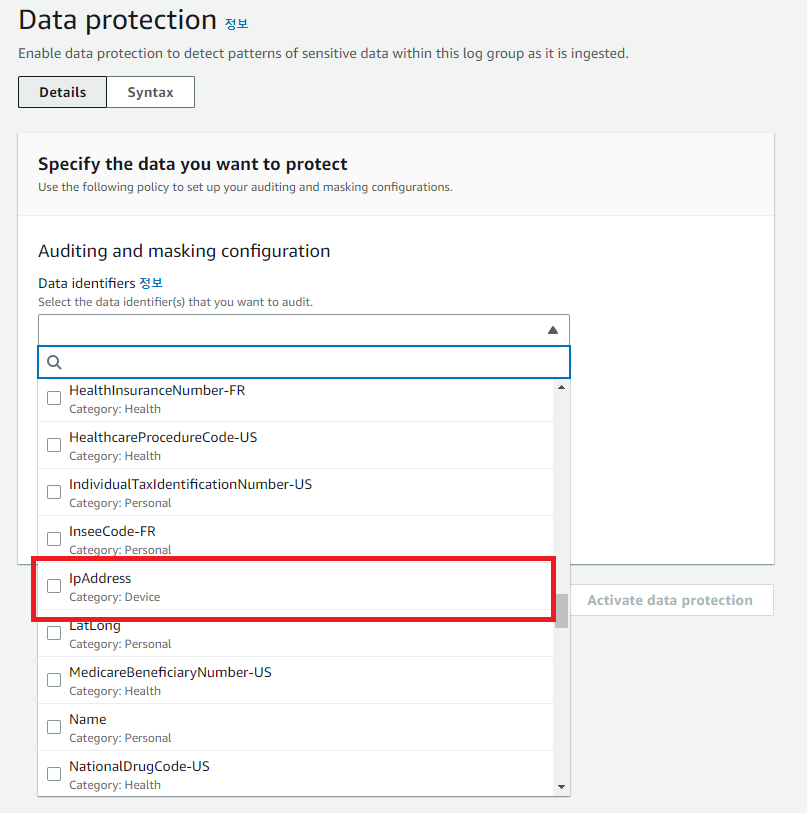
Task: Click the scrollbar down arrow in the list
Action: (561, 786)
